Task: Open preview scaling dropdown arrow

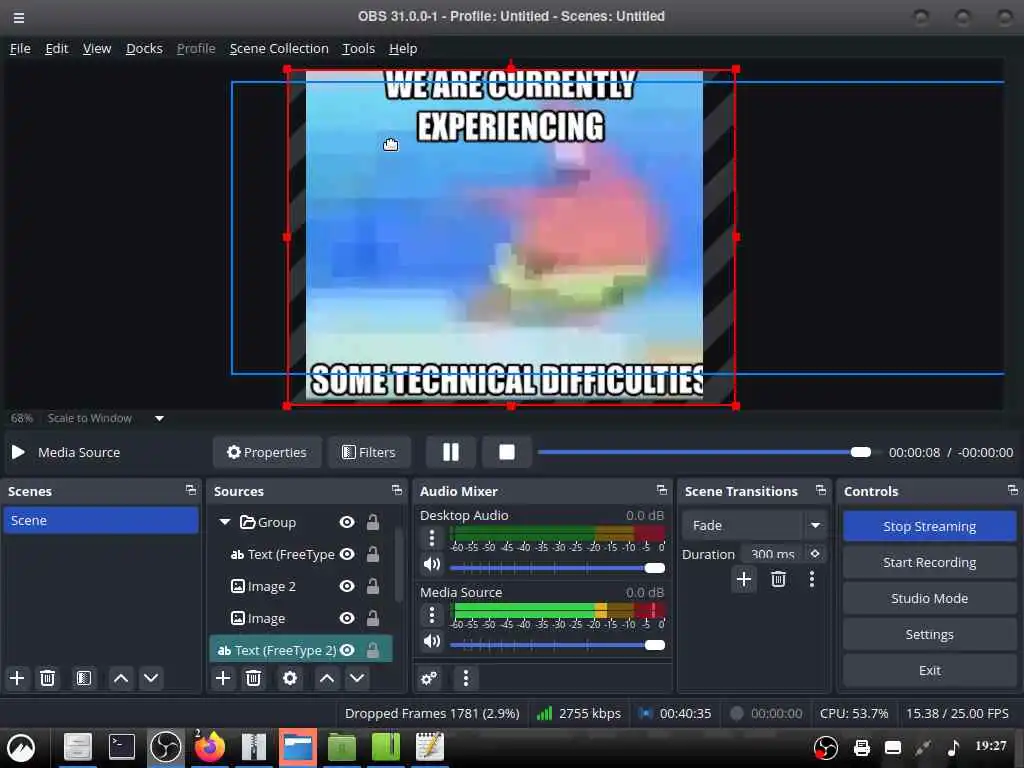Action: click(159, 418)
